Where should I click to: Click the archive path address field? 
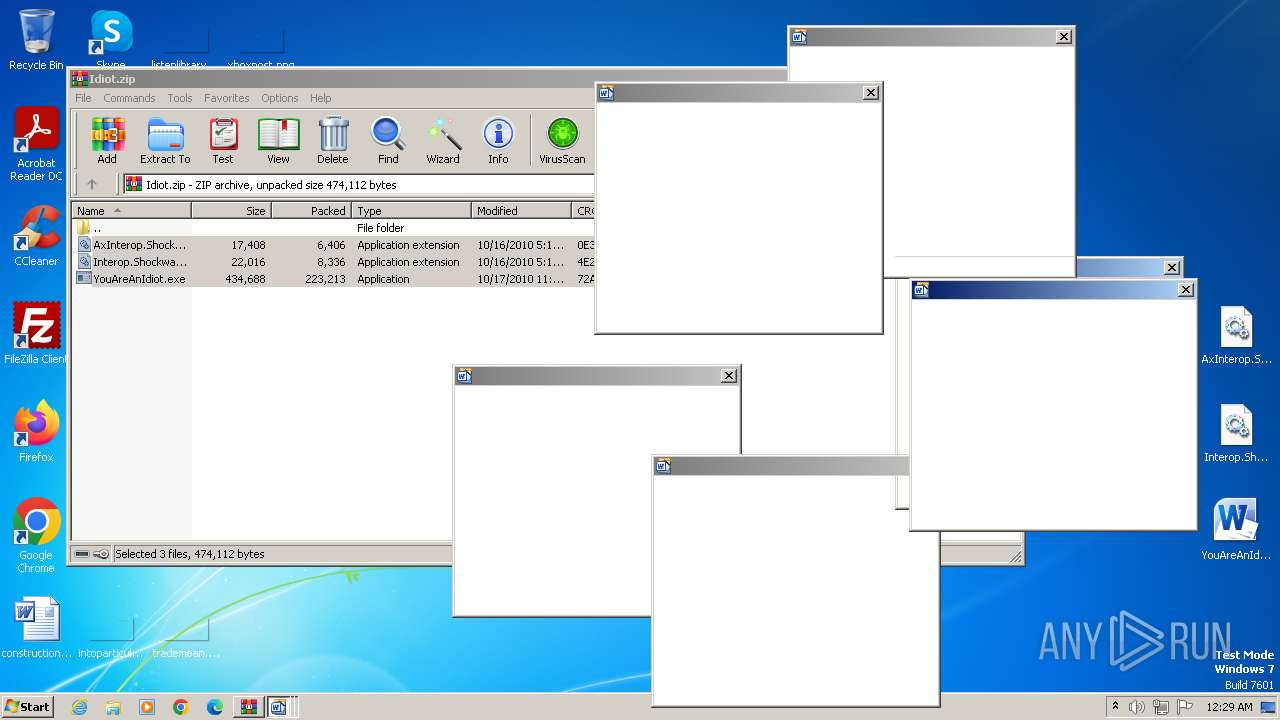358,184
